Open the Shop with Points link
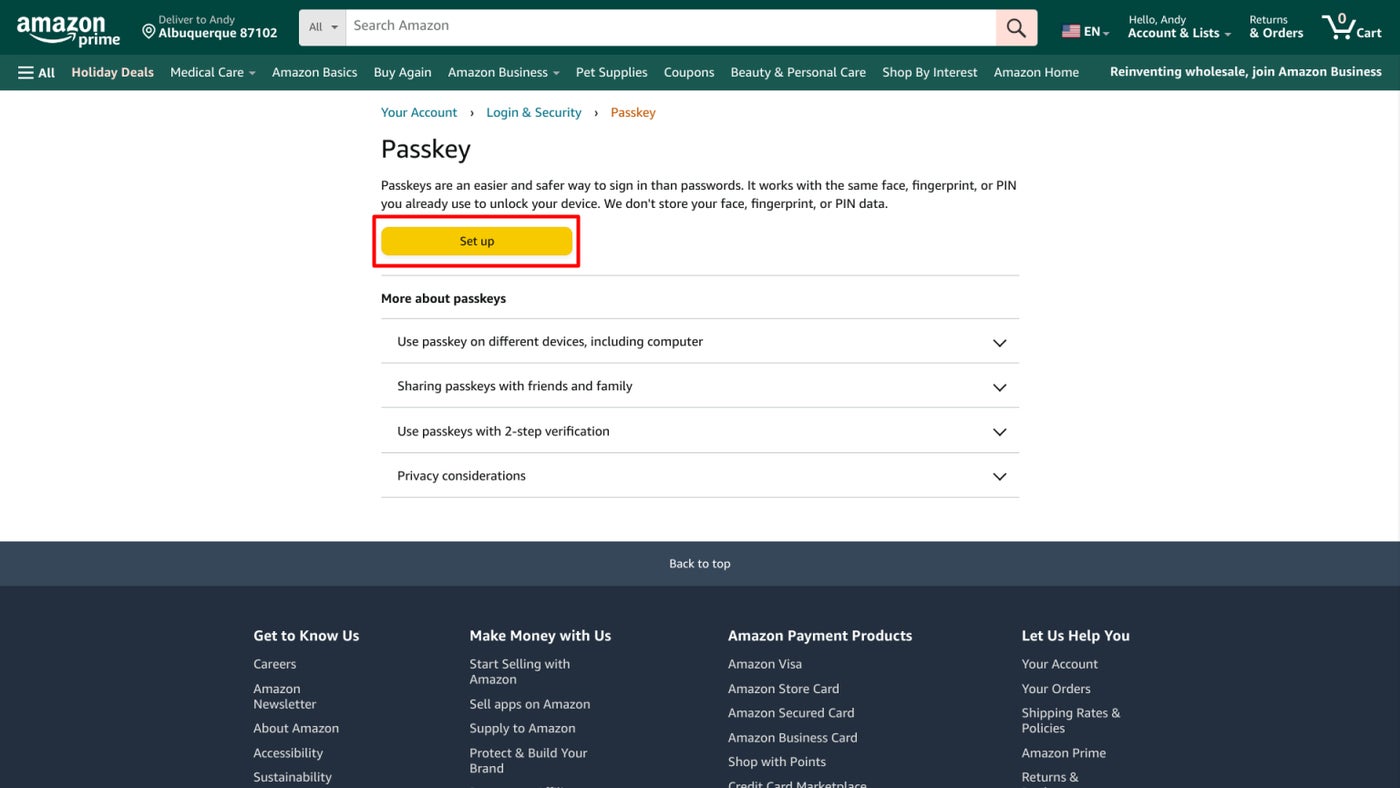Viewport: 1400px width, 788px height. (777, 762)
